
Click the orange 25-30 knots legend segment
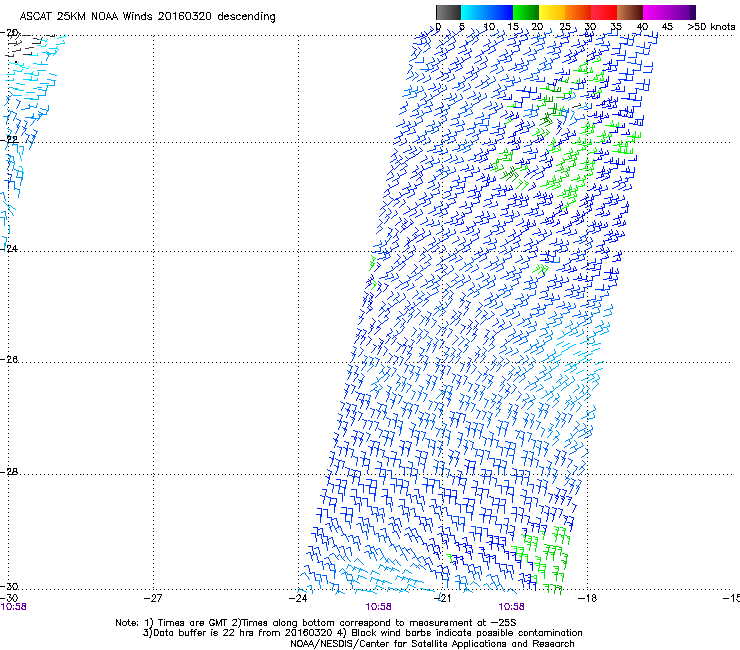(578, 12)
